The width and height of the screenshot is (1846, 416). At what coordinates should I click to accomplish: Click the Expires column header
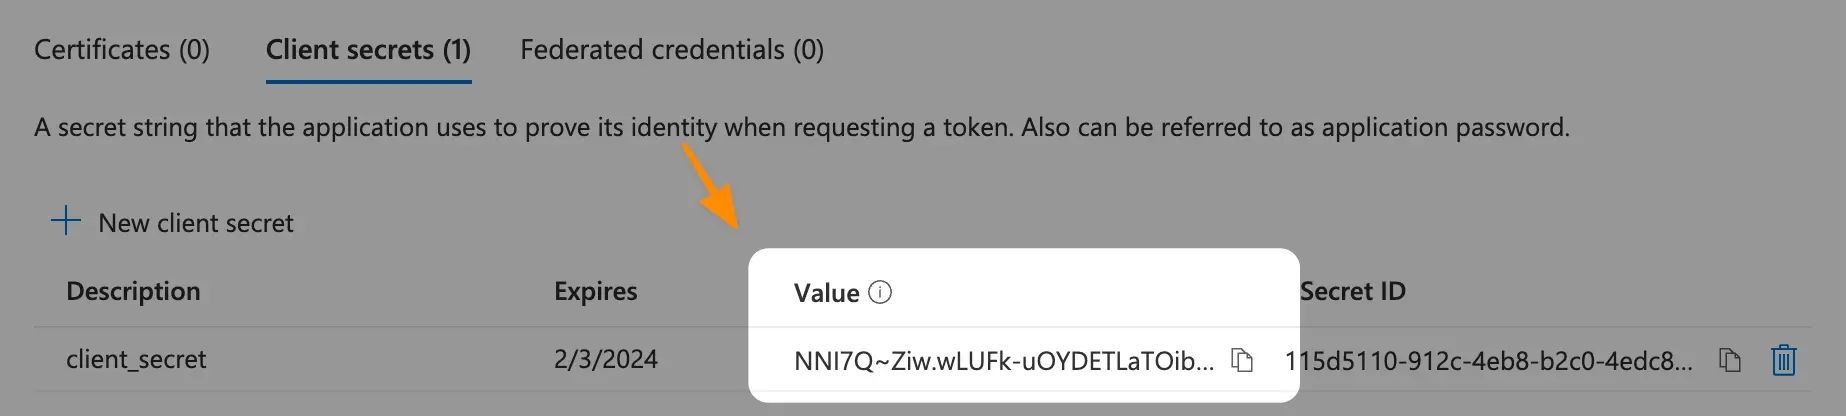pyautogui.click(x=596, y=291)
